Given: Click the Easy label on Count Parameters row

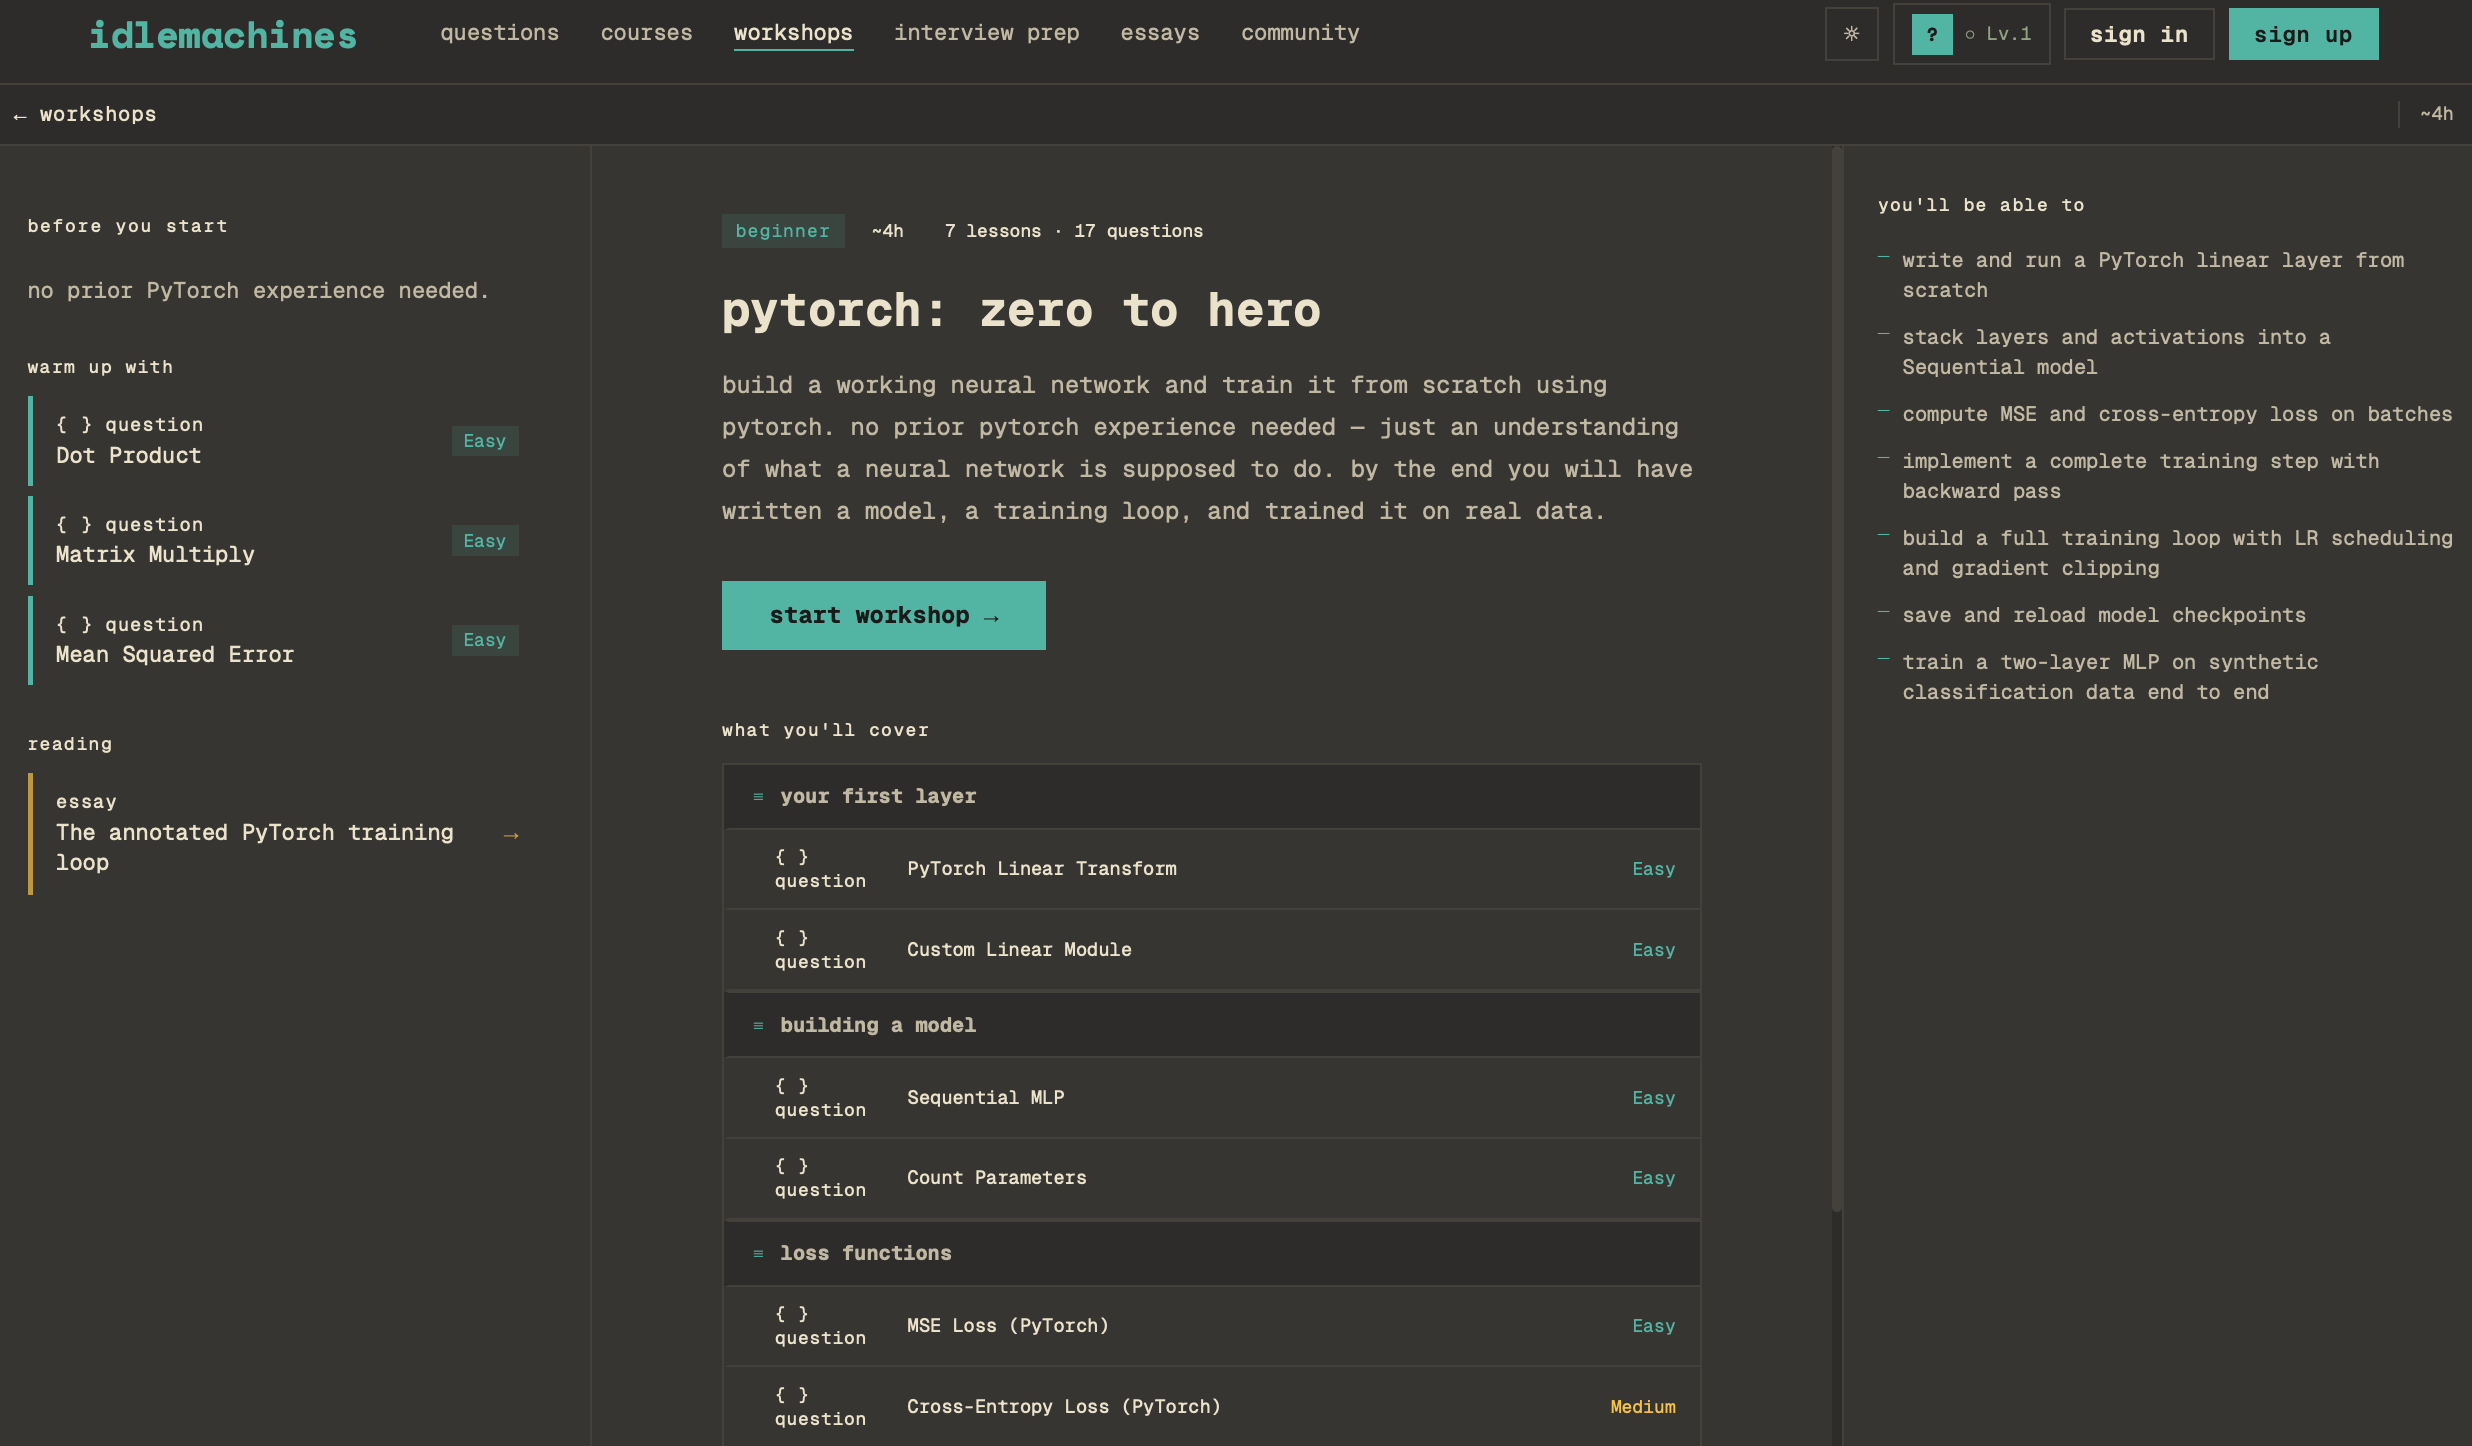Looking at the screenshot, I should 1654,1178.
